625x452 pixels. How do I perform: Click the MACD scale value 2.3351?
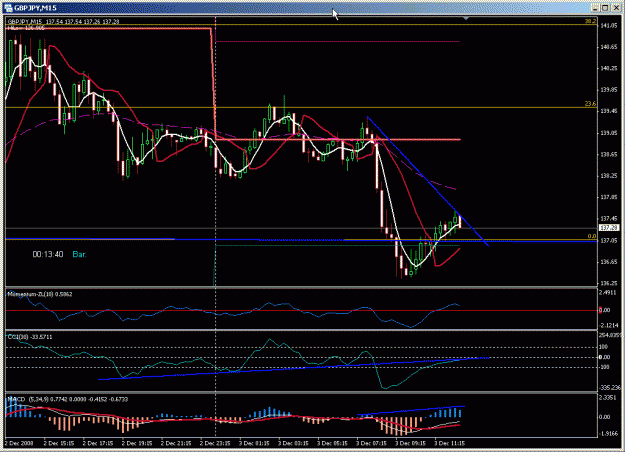(608, 398)
